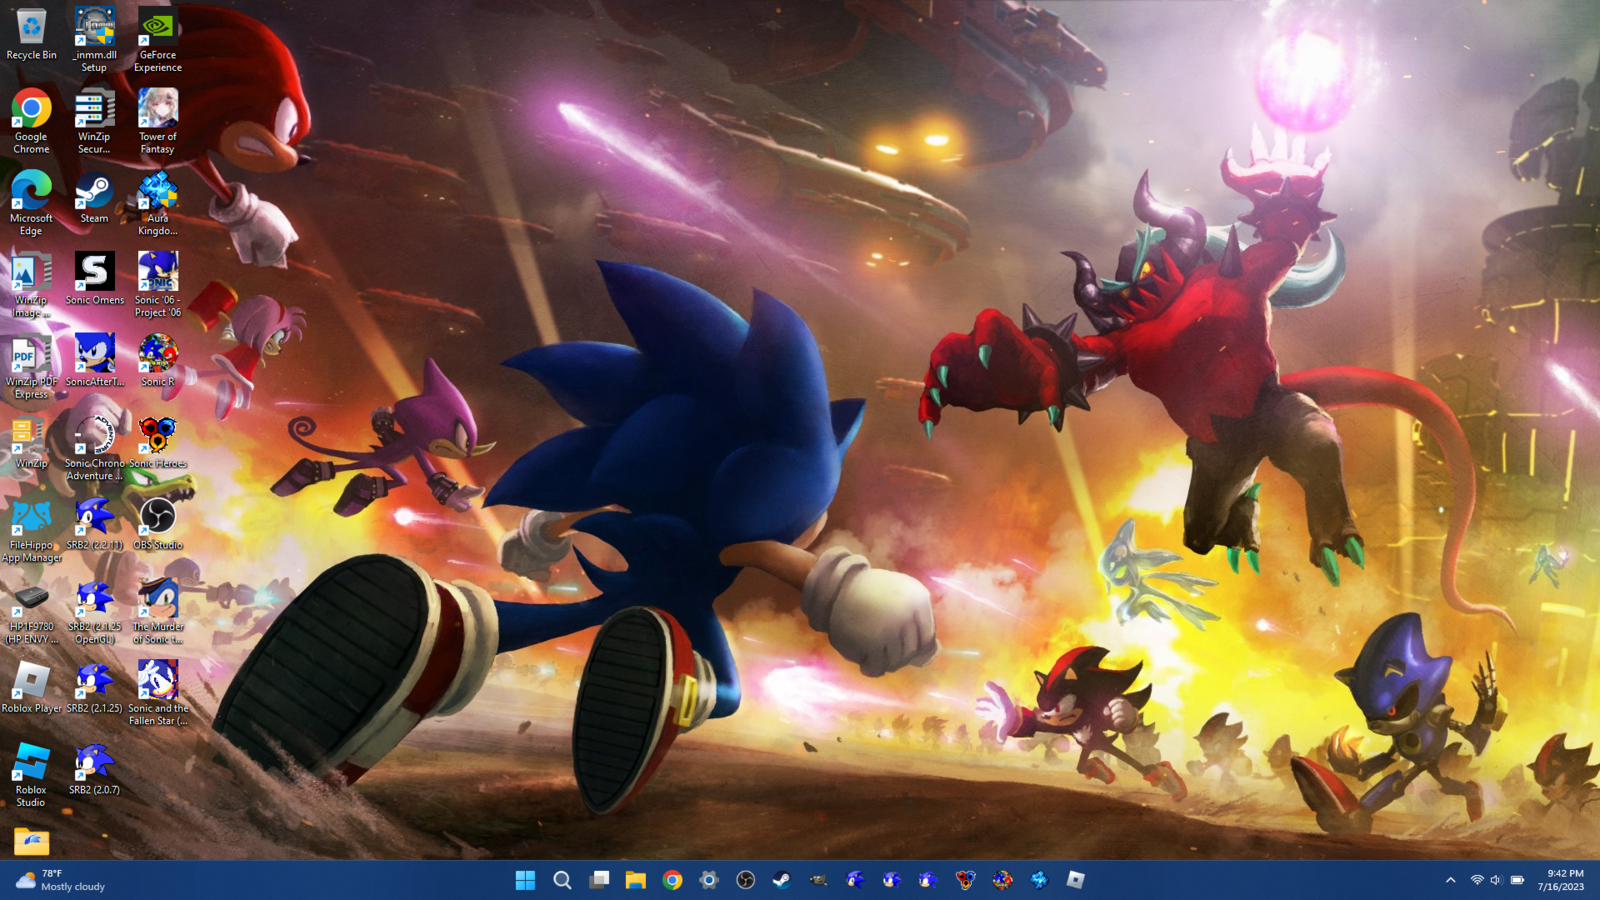The width and height of the screenshot is (1600, 900).
Task: Open the HP1F9780 HP ENVY printer shortcut
Action: click(x=31, y=613)
